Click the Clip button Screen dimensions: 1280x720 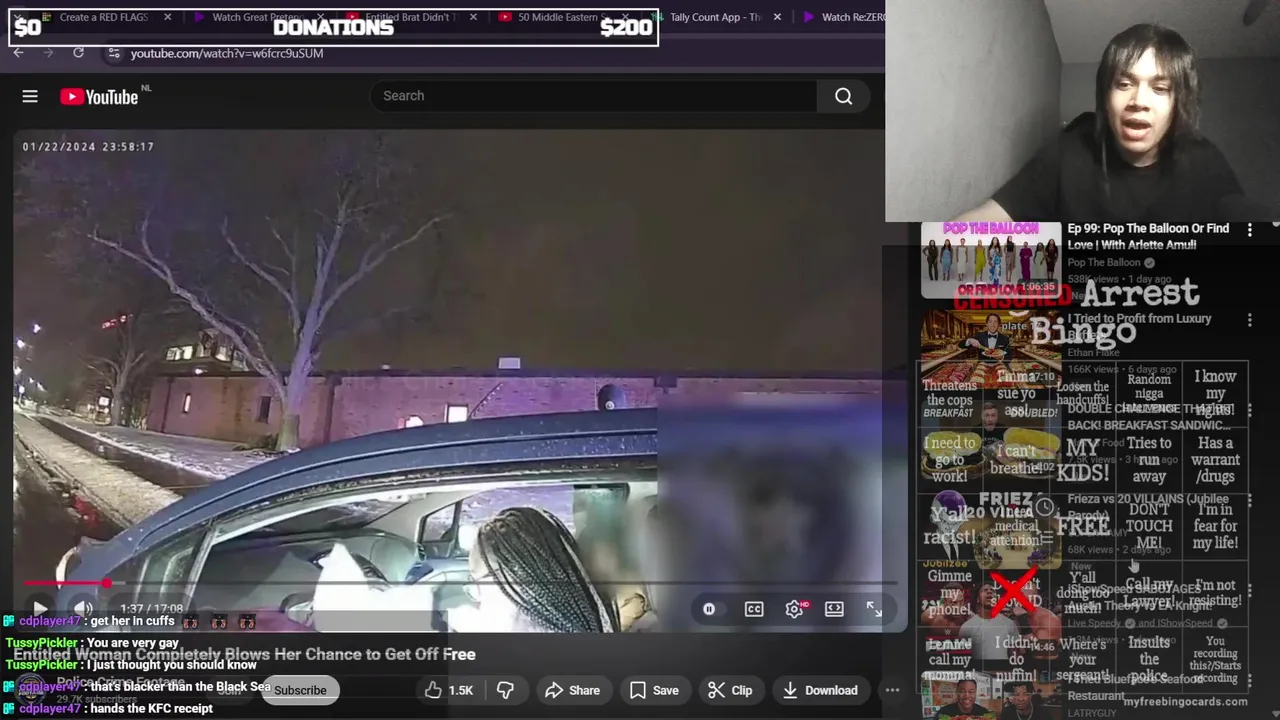(x=730, y=690)
